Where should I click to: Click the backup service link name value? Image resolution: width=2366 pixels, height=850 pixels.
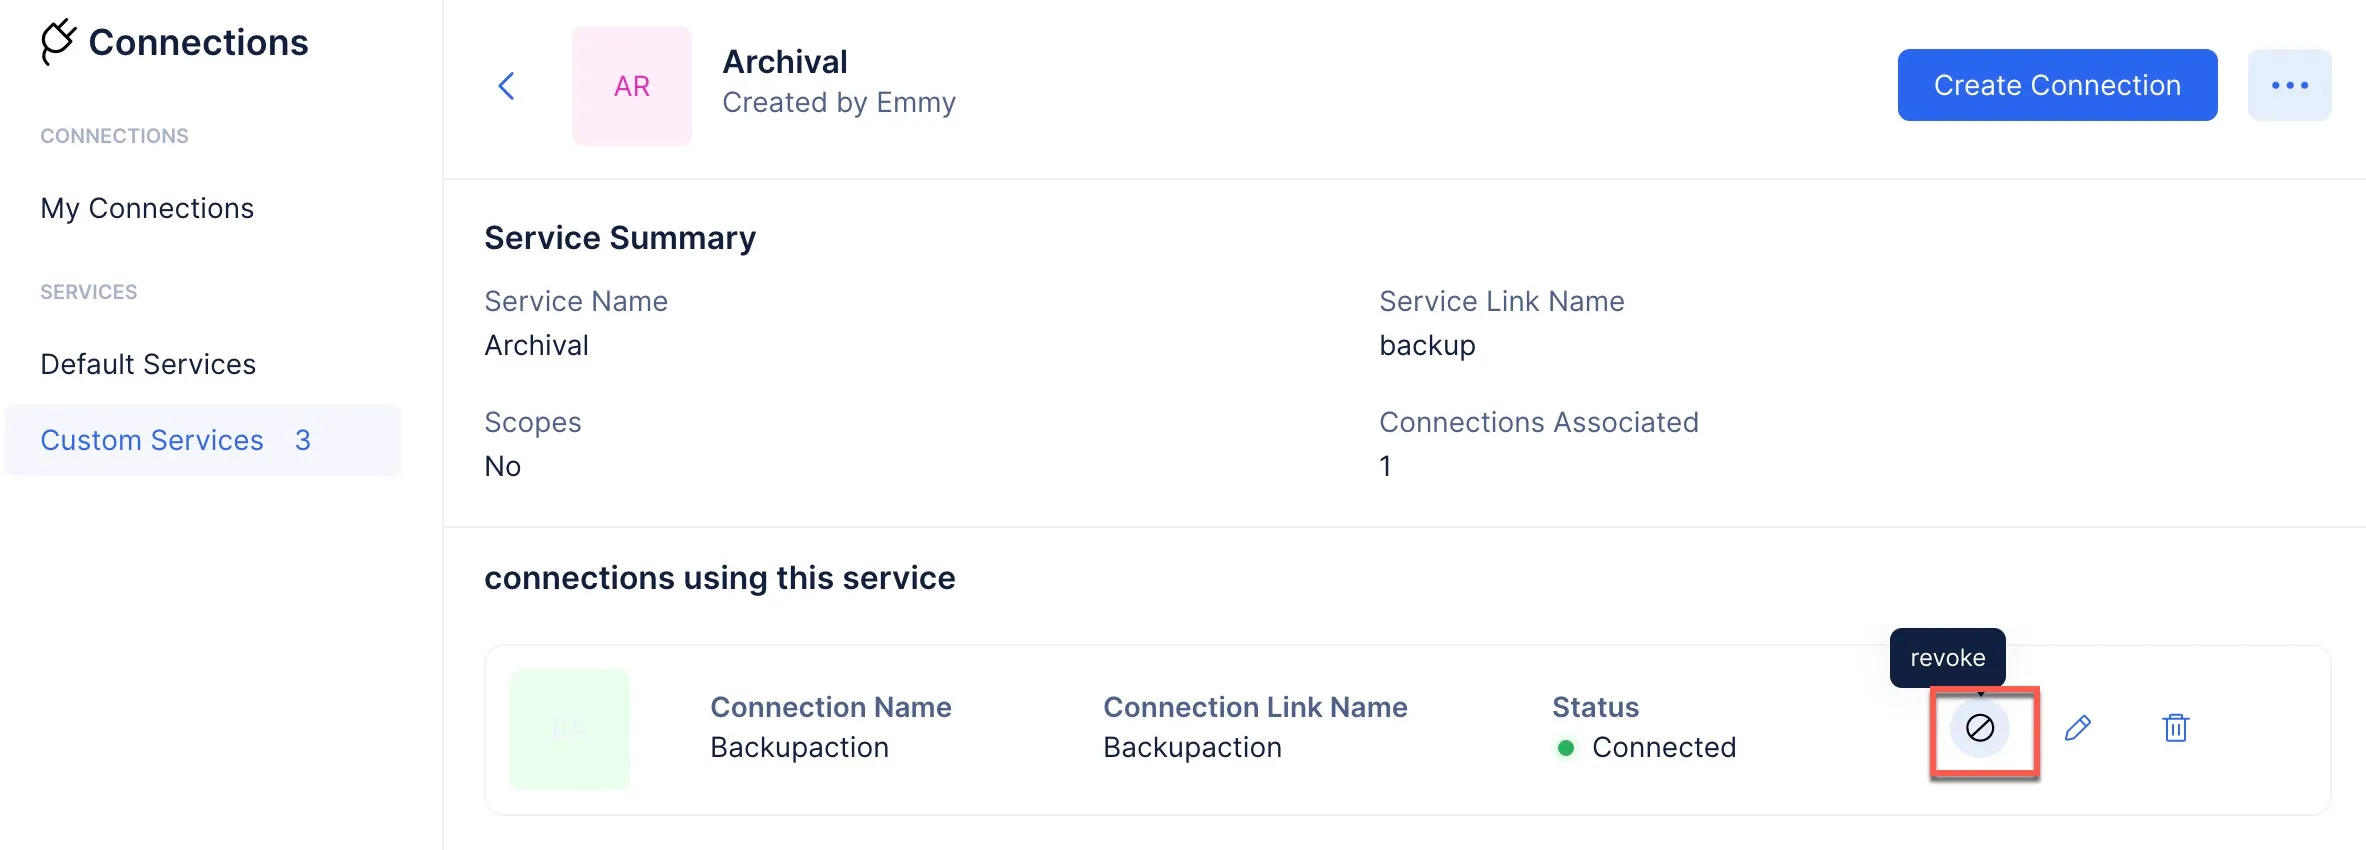tap(1427, 345)
